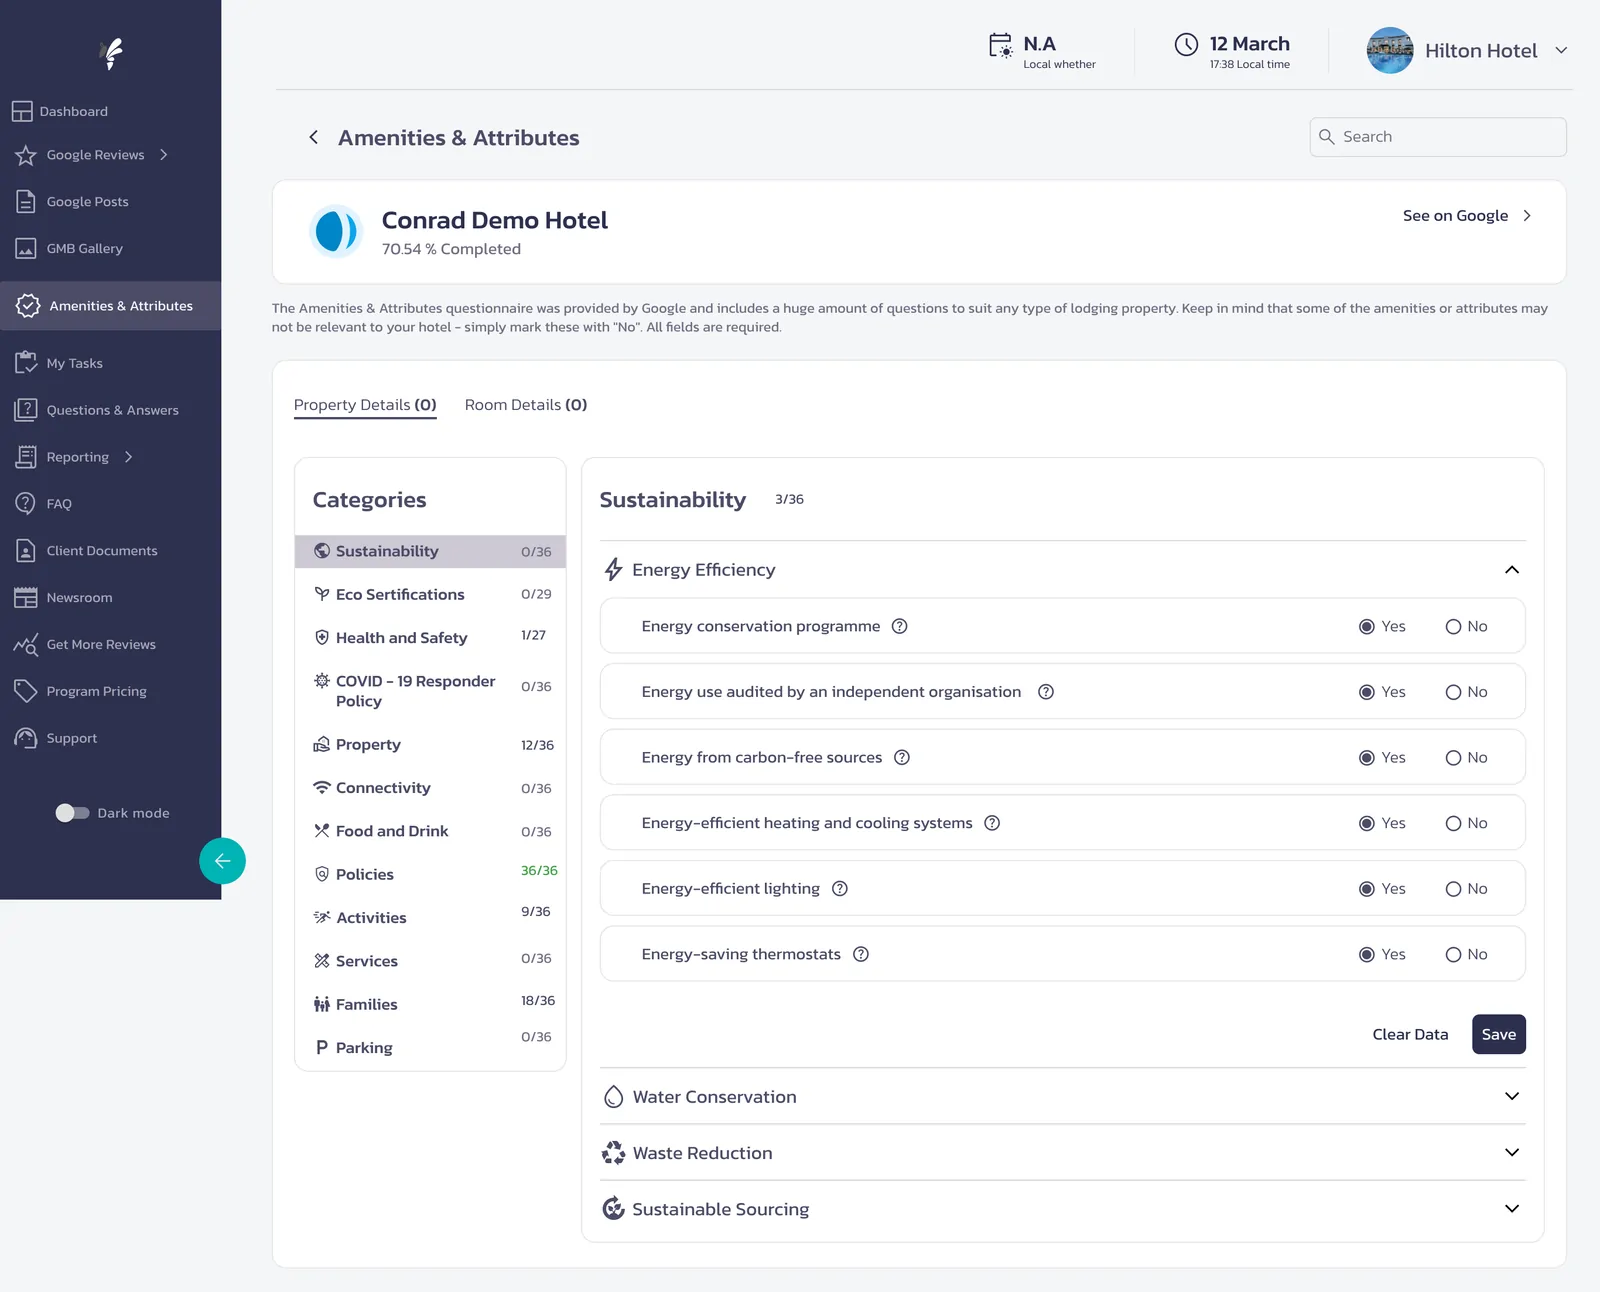Select the Health and Safety category
The width and height of the screenshot is (1600, 1292).
[x=430, y=637]
